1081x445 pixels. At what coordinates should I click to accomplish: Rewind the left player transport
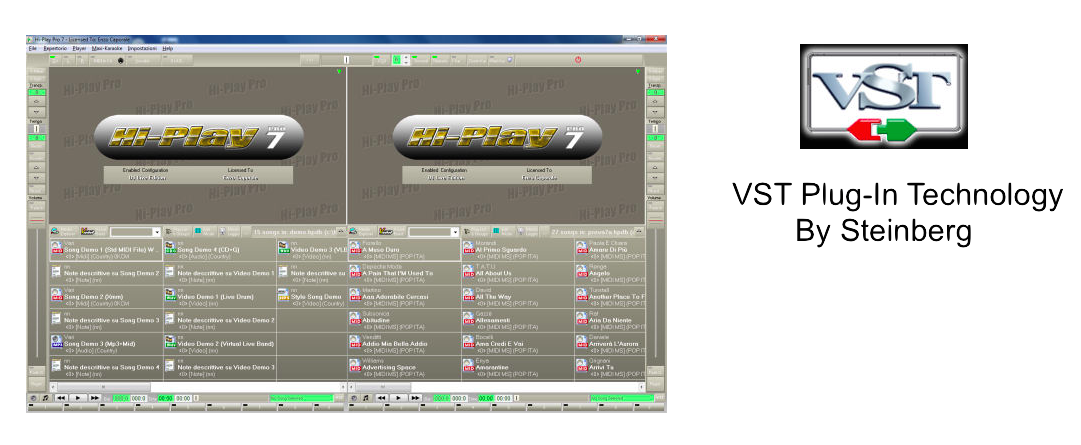coord(61,398)
